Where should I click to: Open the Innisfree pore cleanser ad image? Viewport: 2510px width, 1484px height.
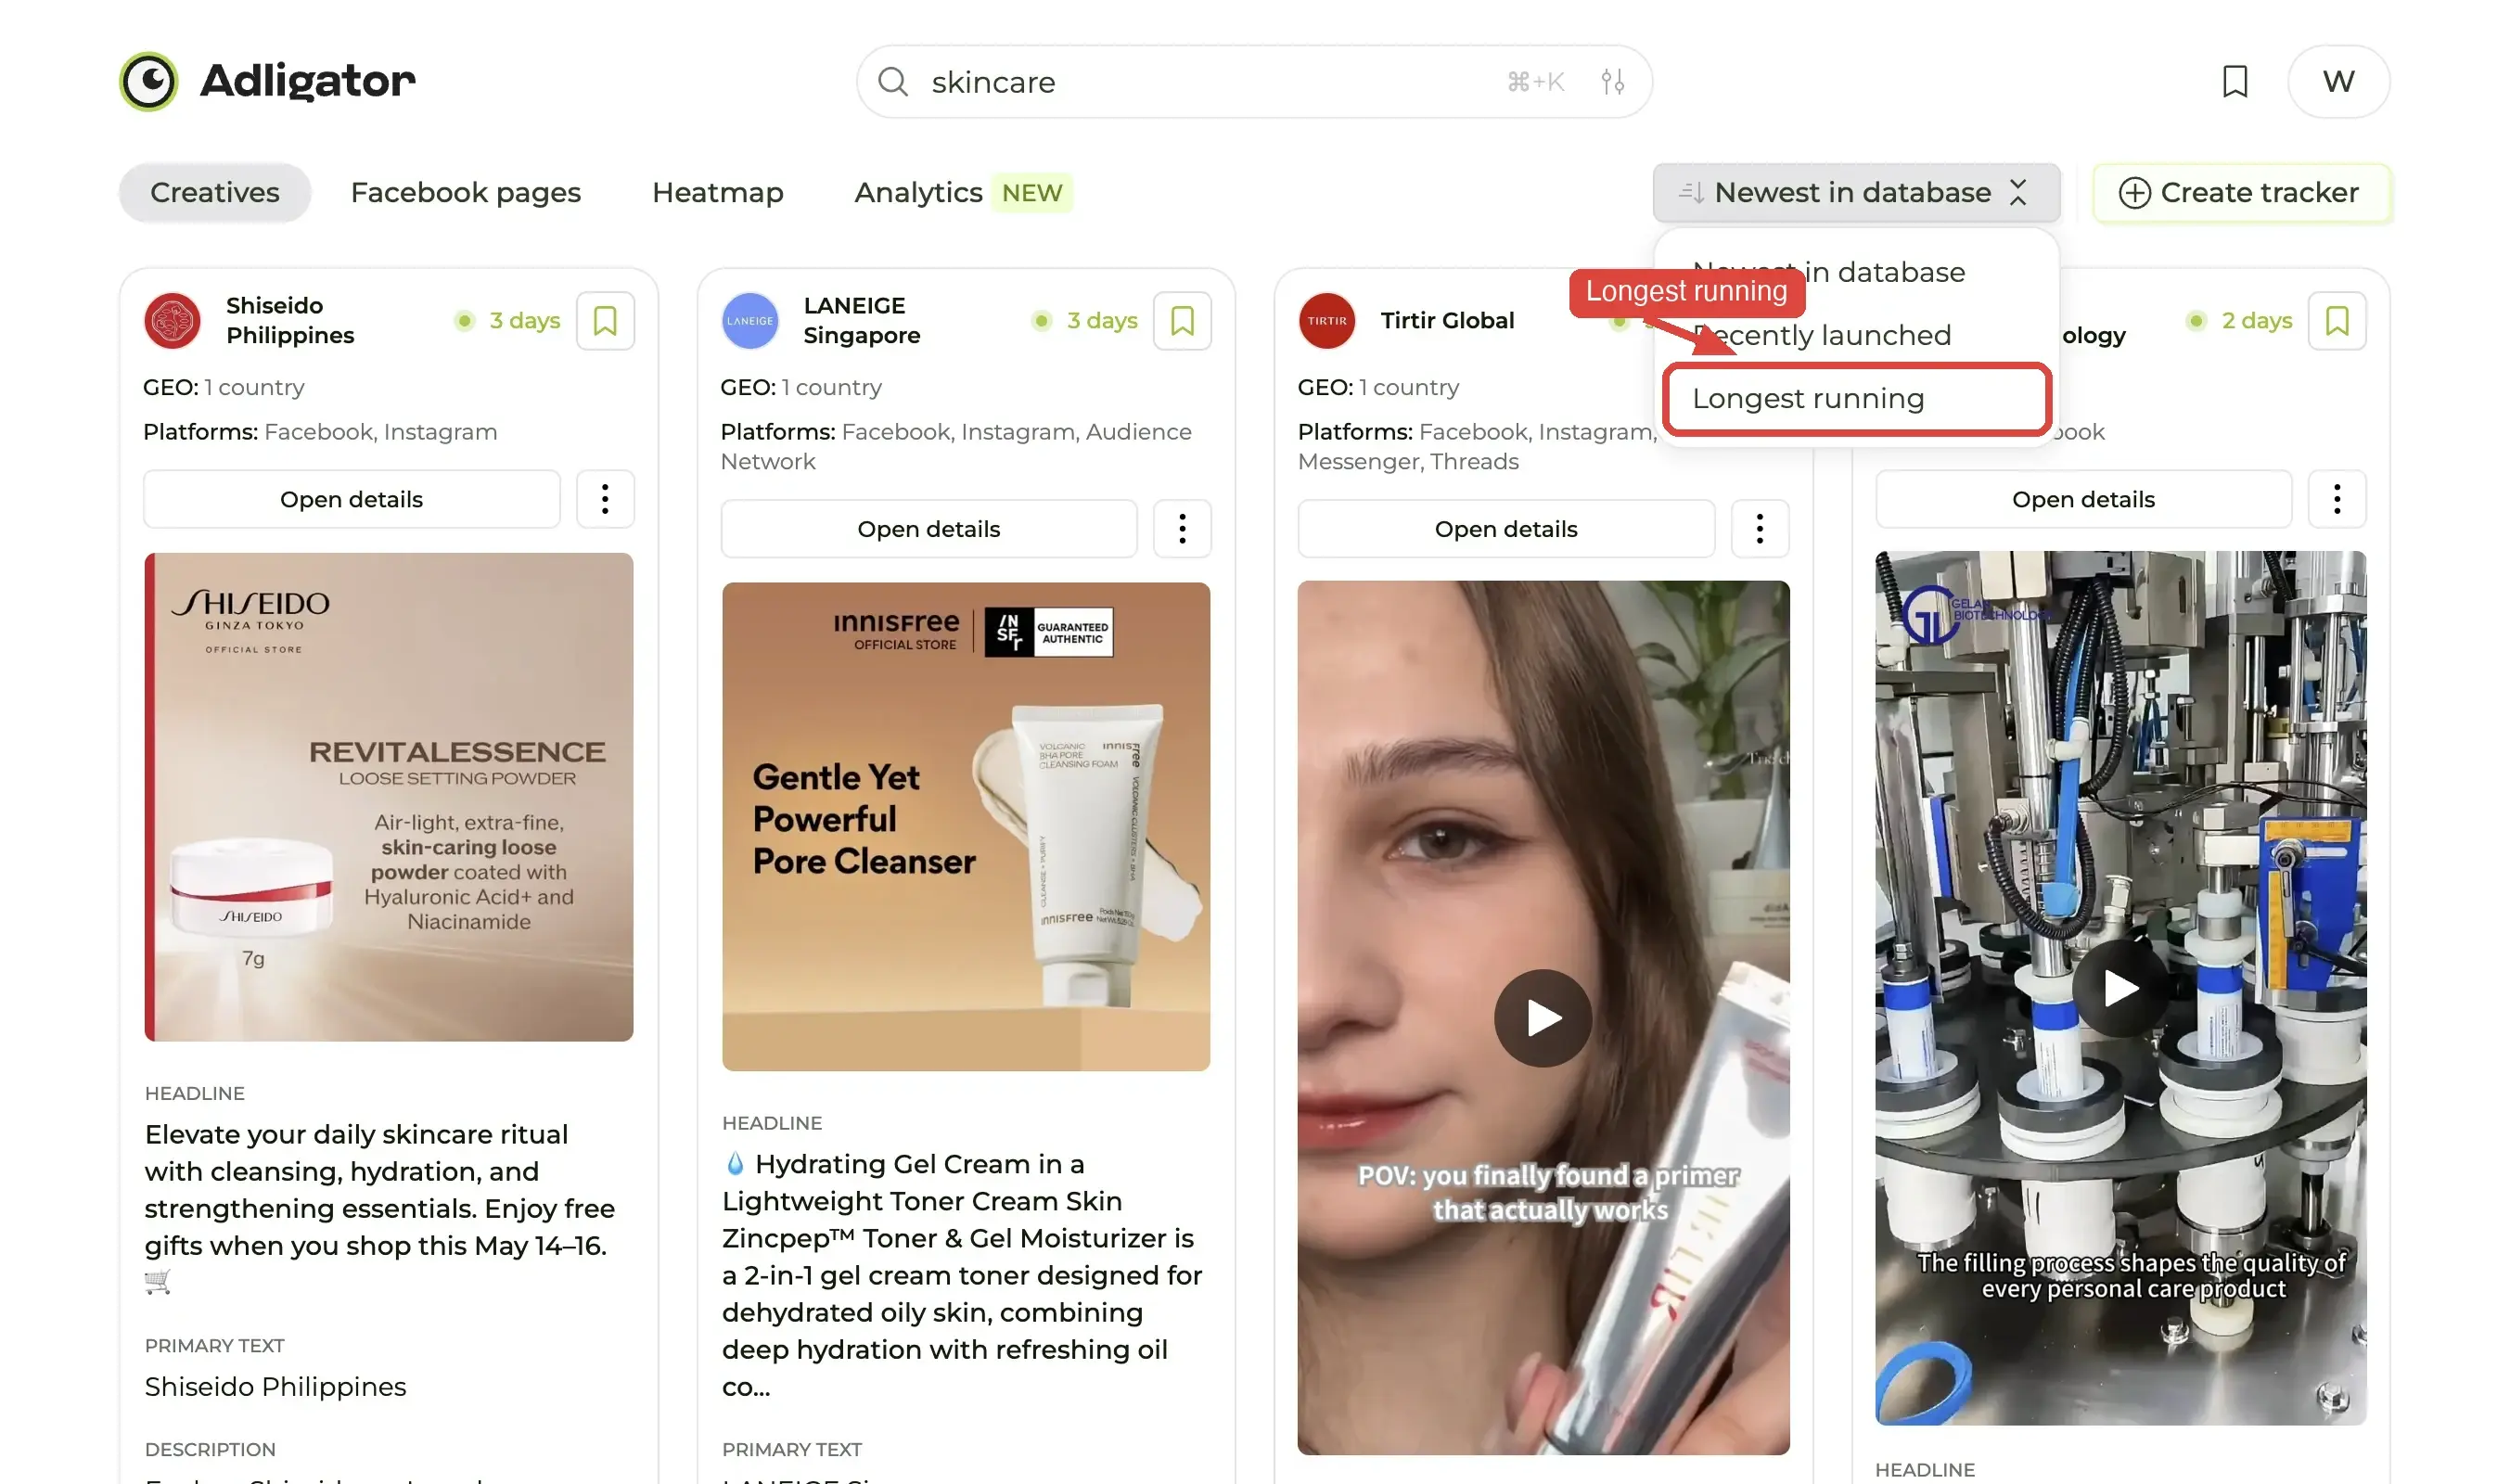[966, 827]
